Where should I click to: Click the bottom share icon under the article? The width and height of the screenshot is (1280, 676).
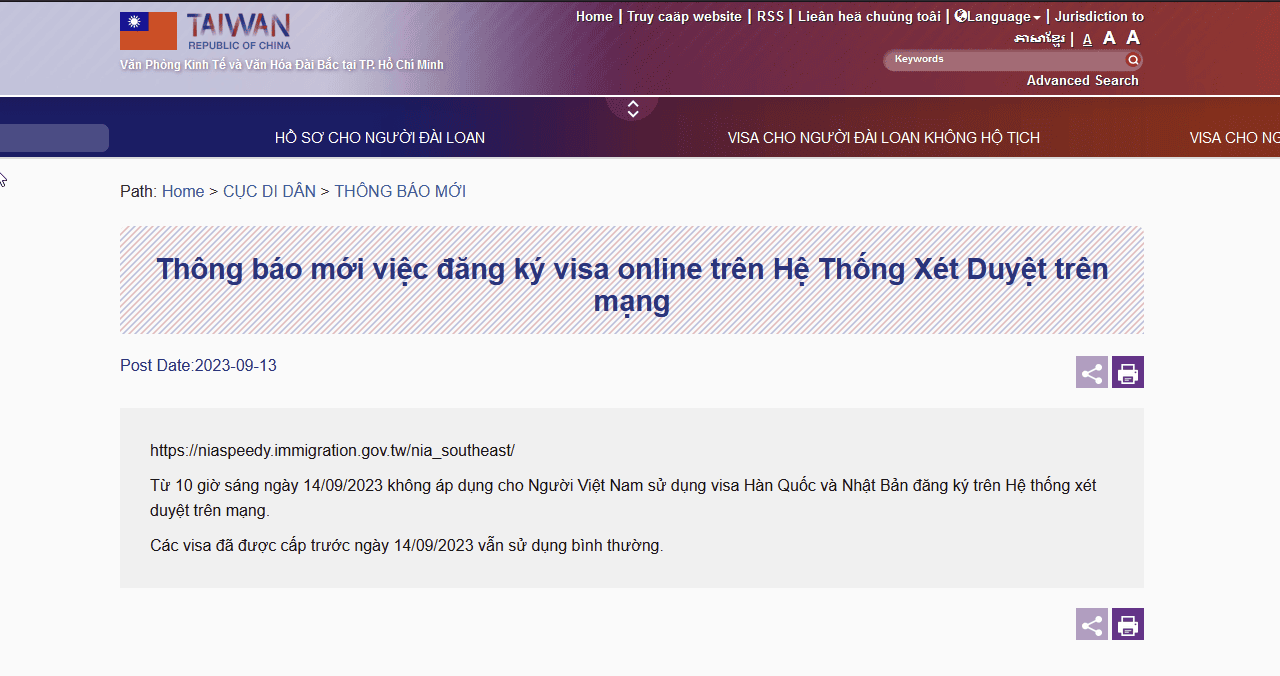coord(1092,625)
